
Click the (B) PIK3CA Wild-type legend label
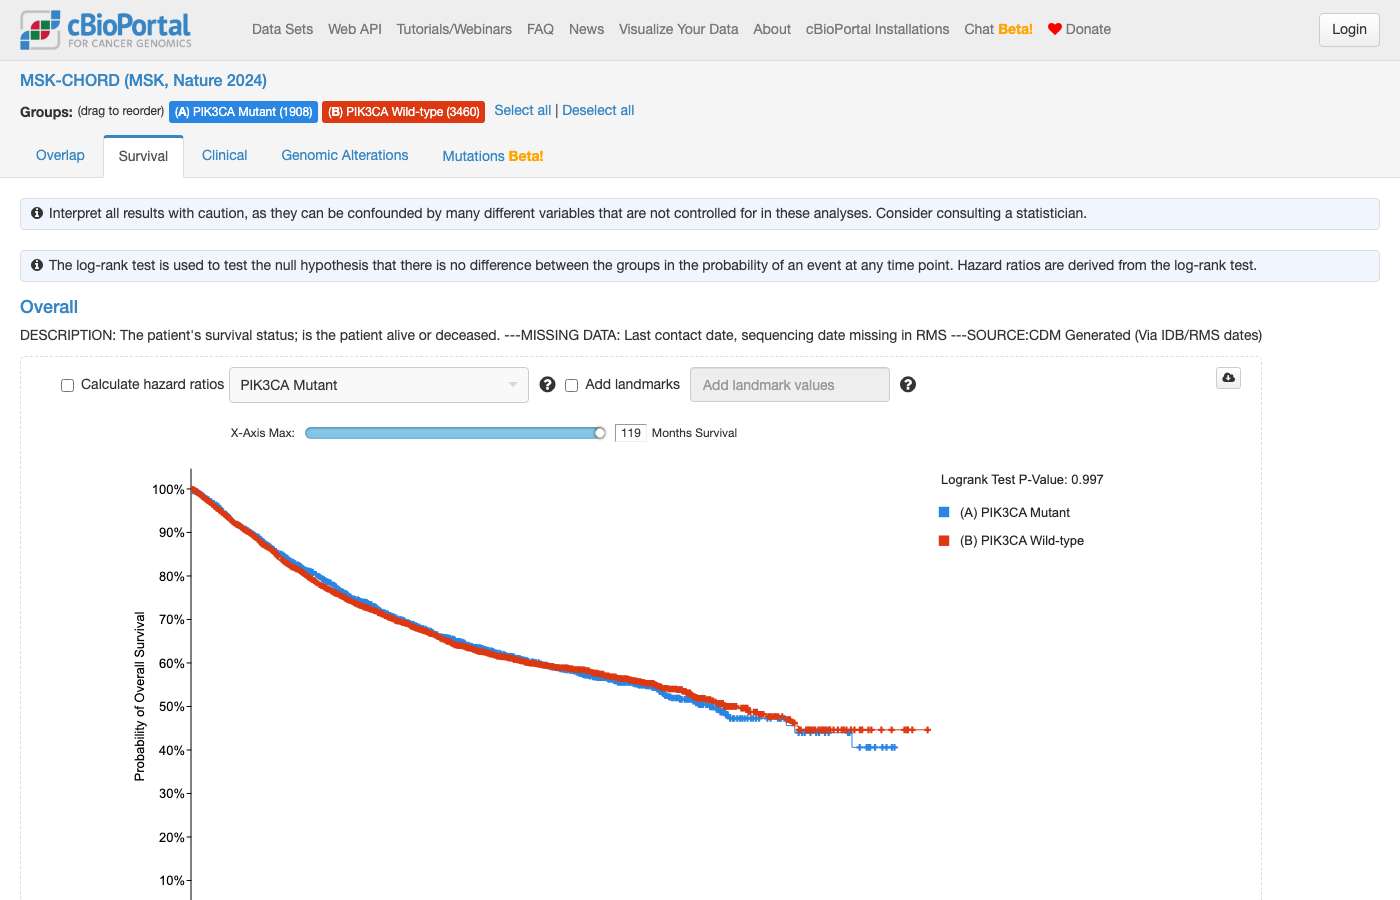(1022, 541)
